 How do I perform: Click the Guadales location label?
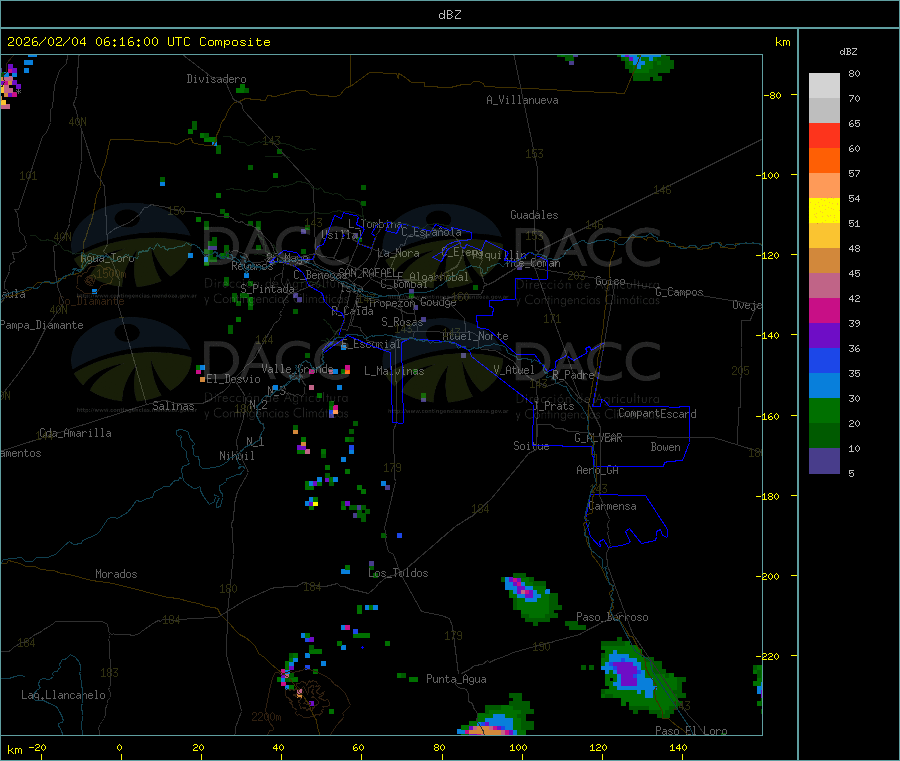534,215
